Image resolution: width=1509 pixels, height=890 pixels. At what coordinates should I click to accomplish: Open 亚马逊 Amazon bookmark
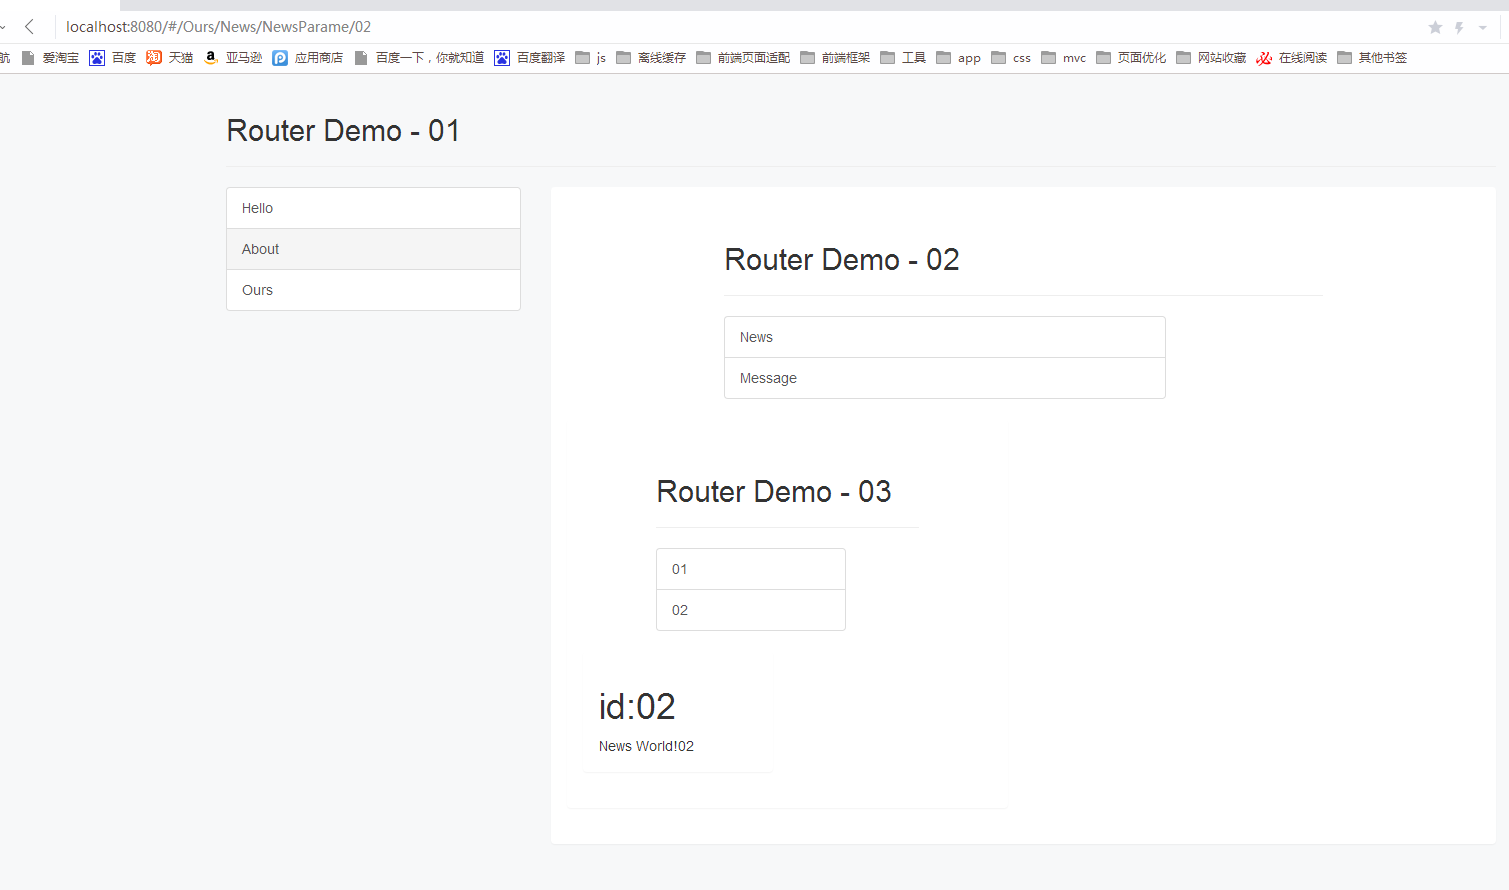[x=233, y=58]
